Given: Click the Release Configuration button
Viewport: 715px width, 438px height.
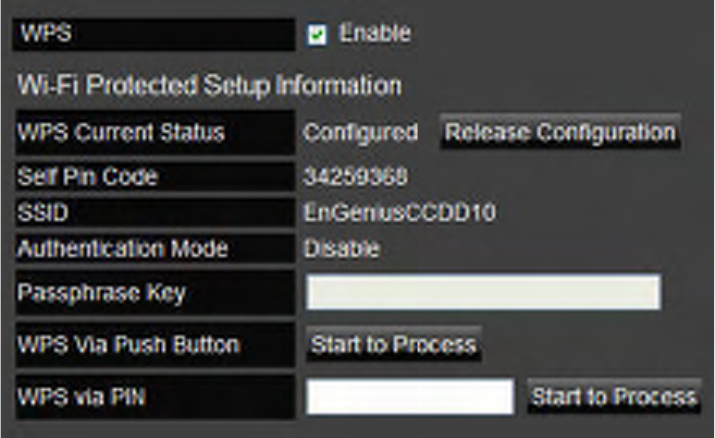Looking at the screenshot, I should (560, 133).
